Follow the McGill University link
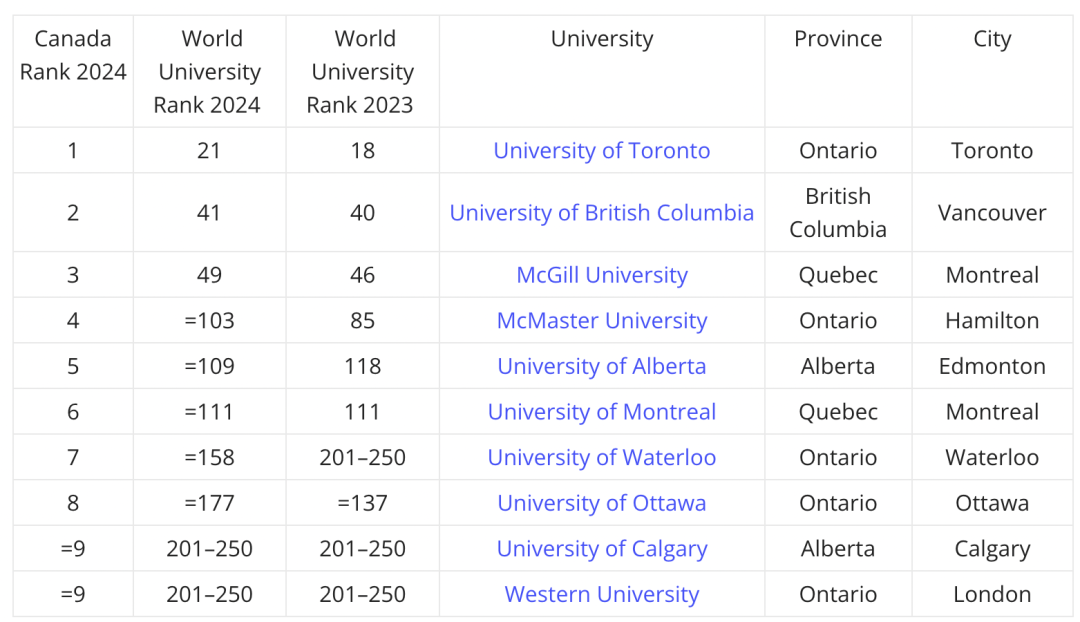Viewport: 1080px width, 622px height. pyautogui.click(x=601, y=275)
